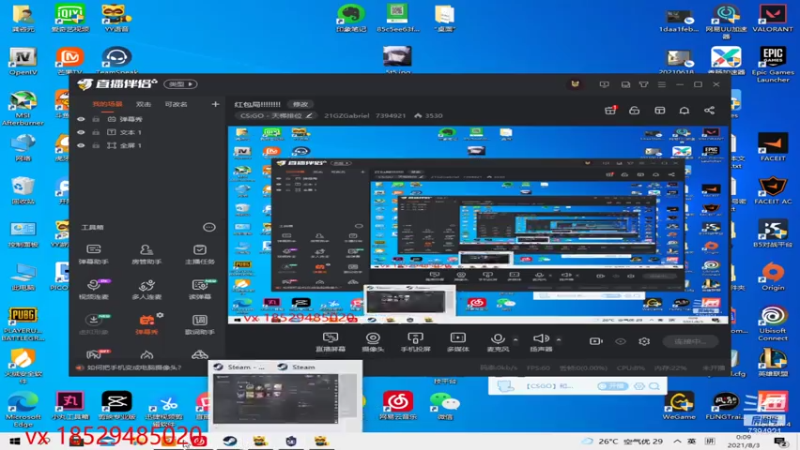This screenshot has height=450, width=800.
Task: Open the hamburger menu in title bar
Action: pyautogui.click(x=662, y=84)
